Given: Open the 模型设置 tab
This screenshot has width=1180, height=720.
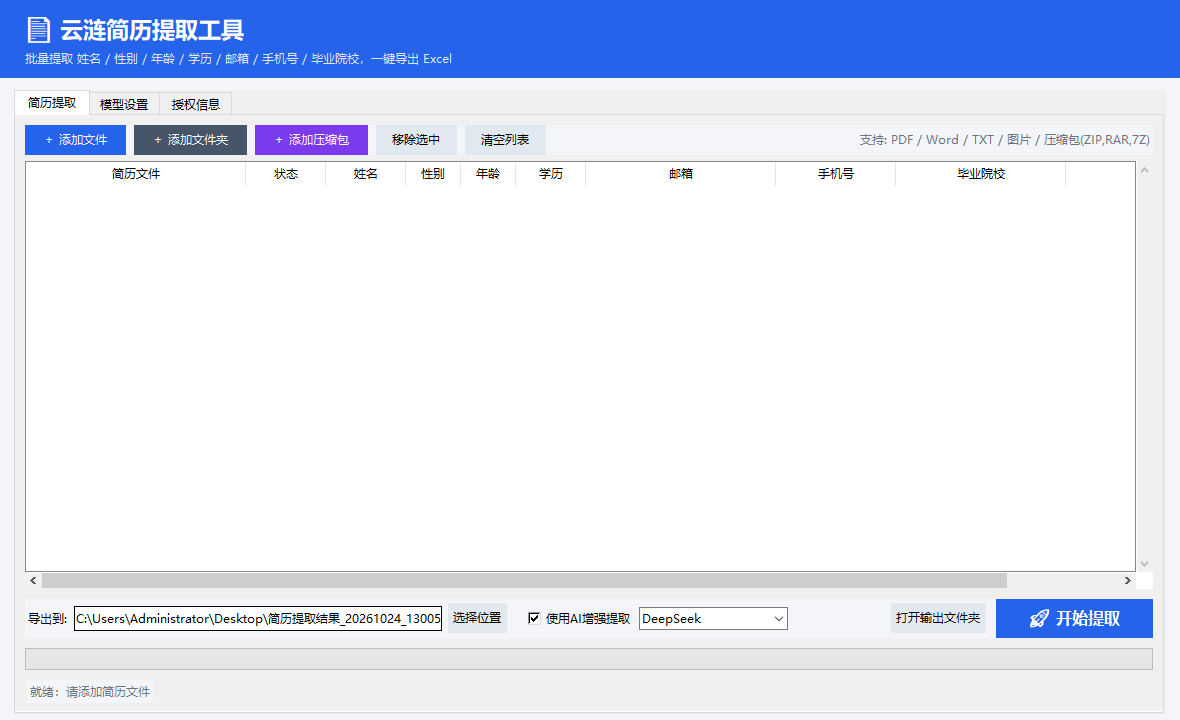Looking at the screenshot, I should coord(124,105).
